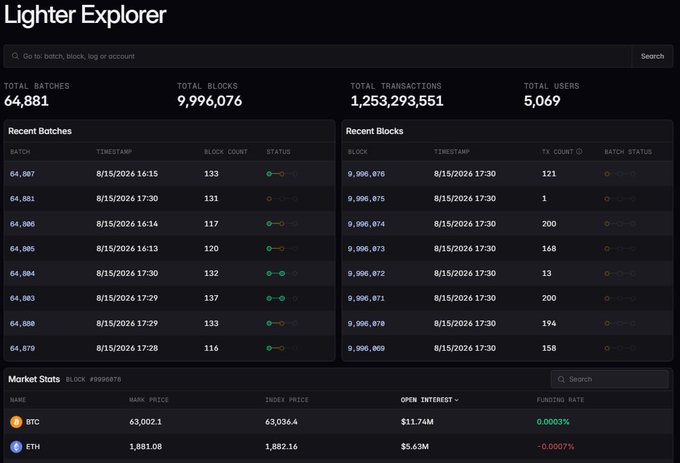
Task: Open batch 64,879
Action: pyautogui.click(x=22, y=348)
